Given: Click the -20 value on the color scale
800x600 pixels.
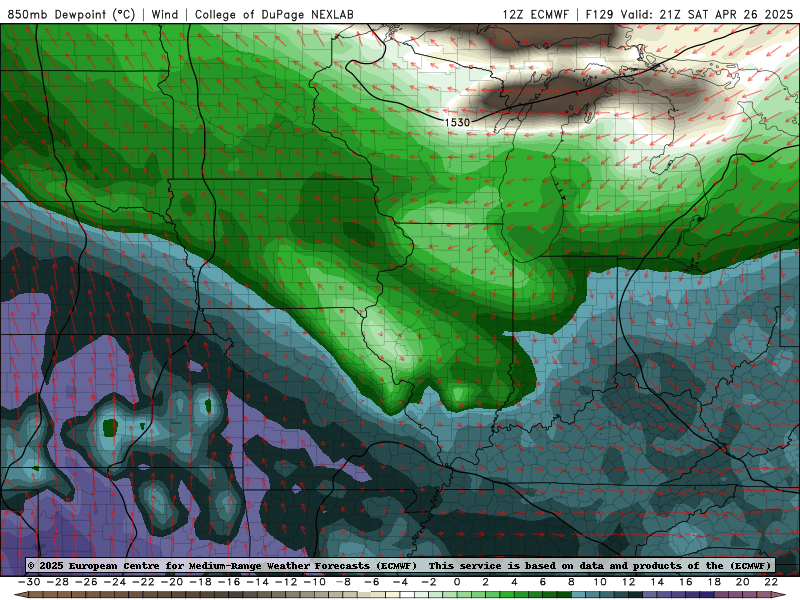Looking at the screenshot, I should click(172, 582).
